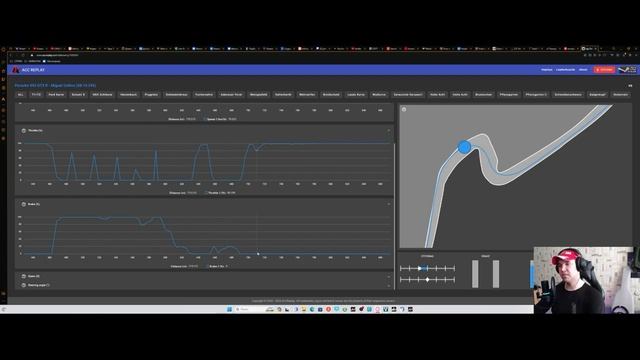Select the Brünnchen section tab
Viewport: 640px width, 360px height.
[x=483, y=94]
